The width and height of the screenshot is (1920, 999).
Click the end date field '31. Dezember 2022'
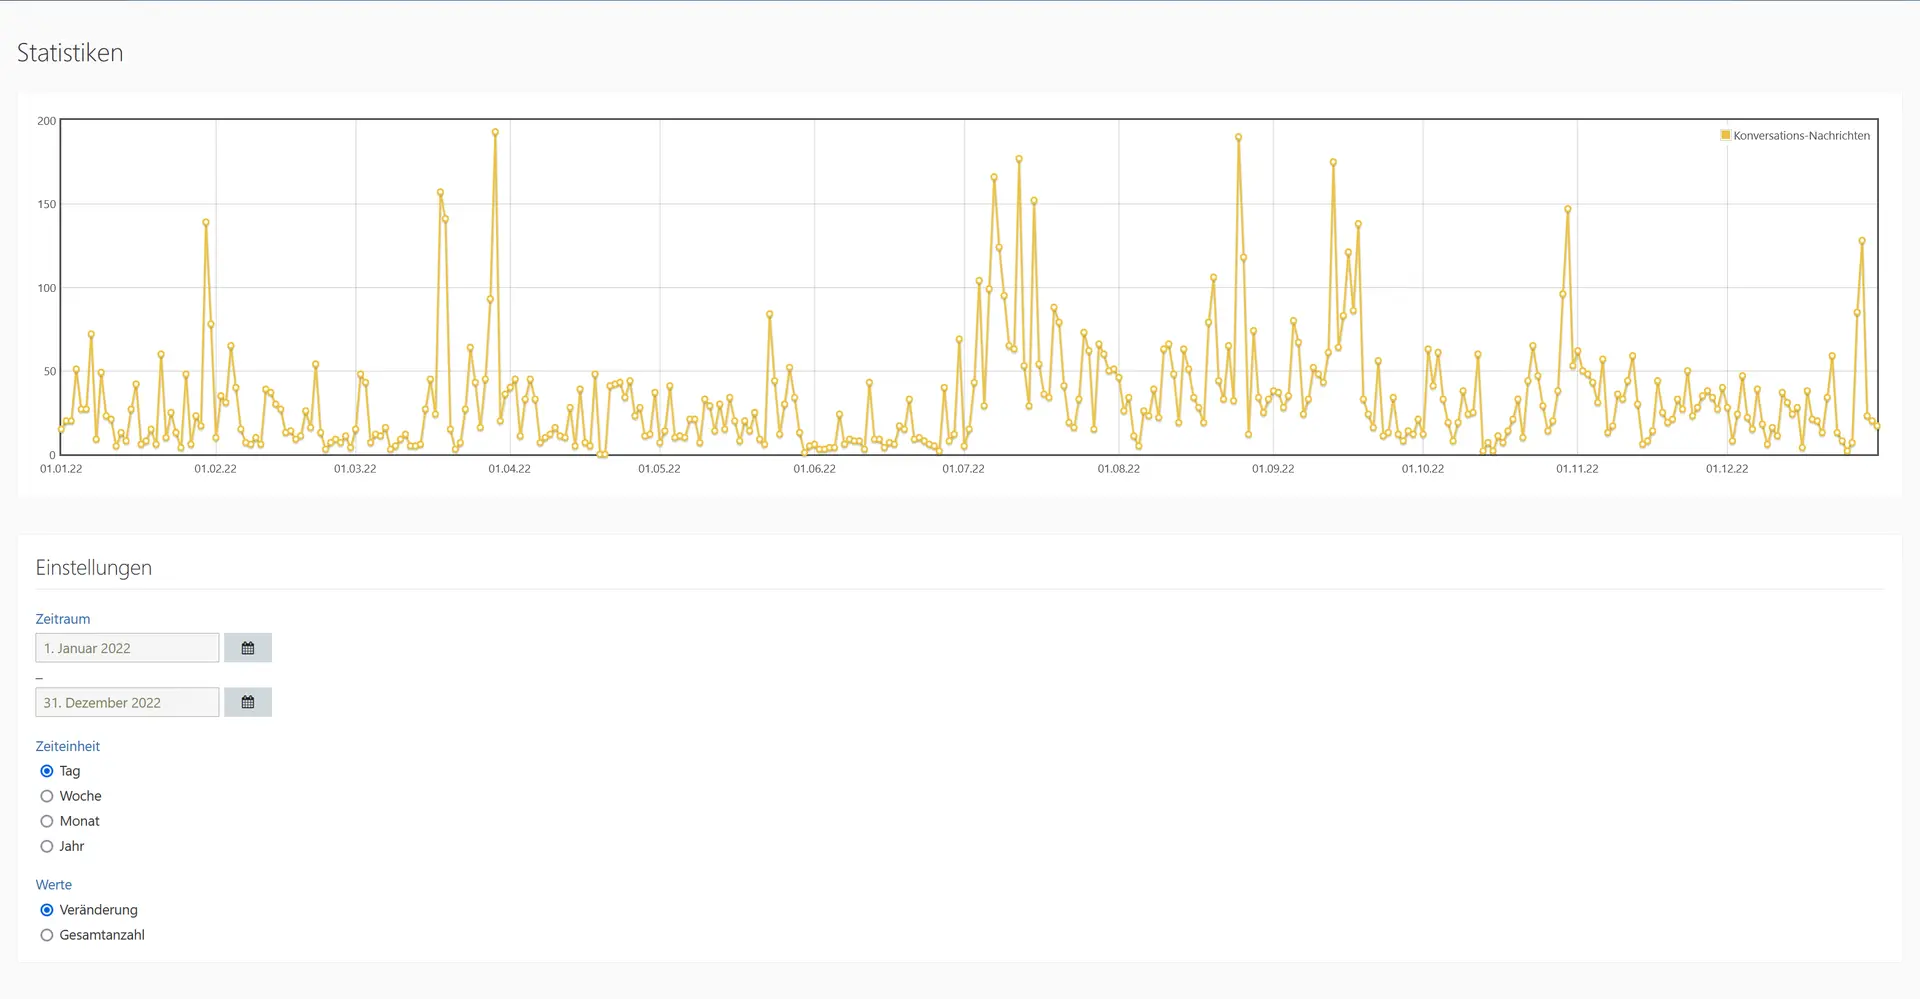pos(127,702)
